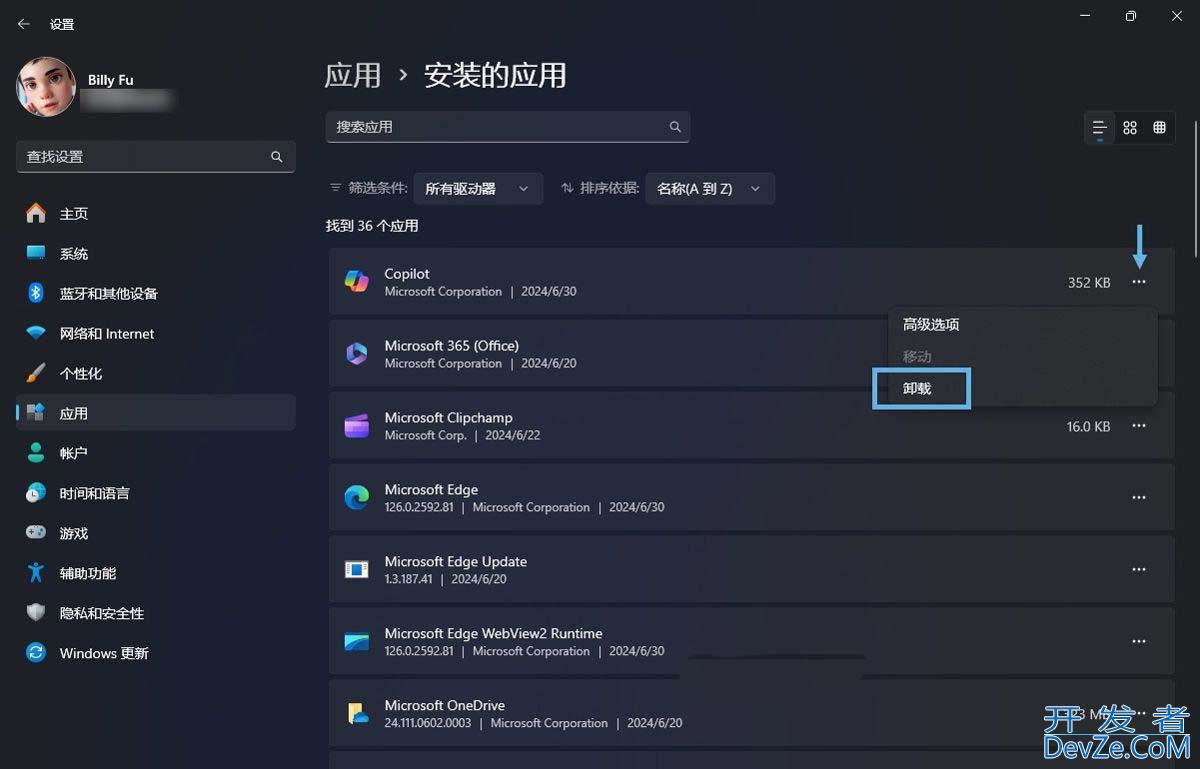The image size is (1200, 769).
Task: Go to 时间和语言 settings
Action: click(x=156, y=494)
